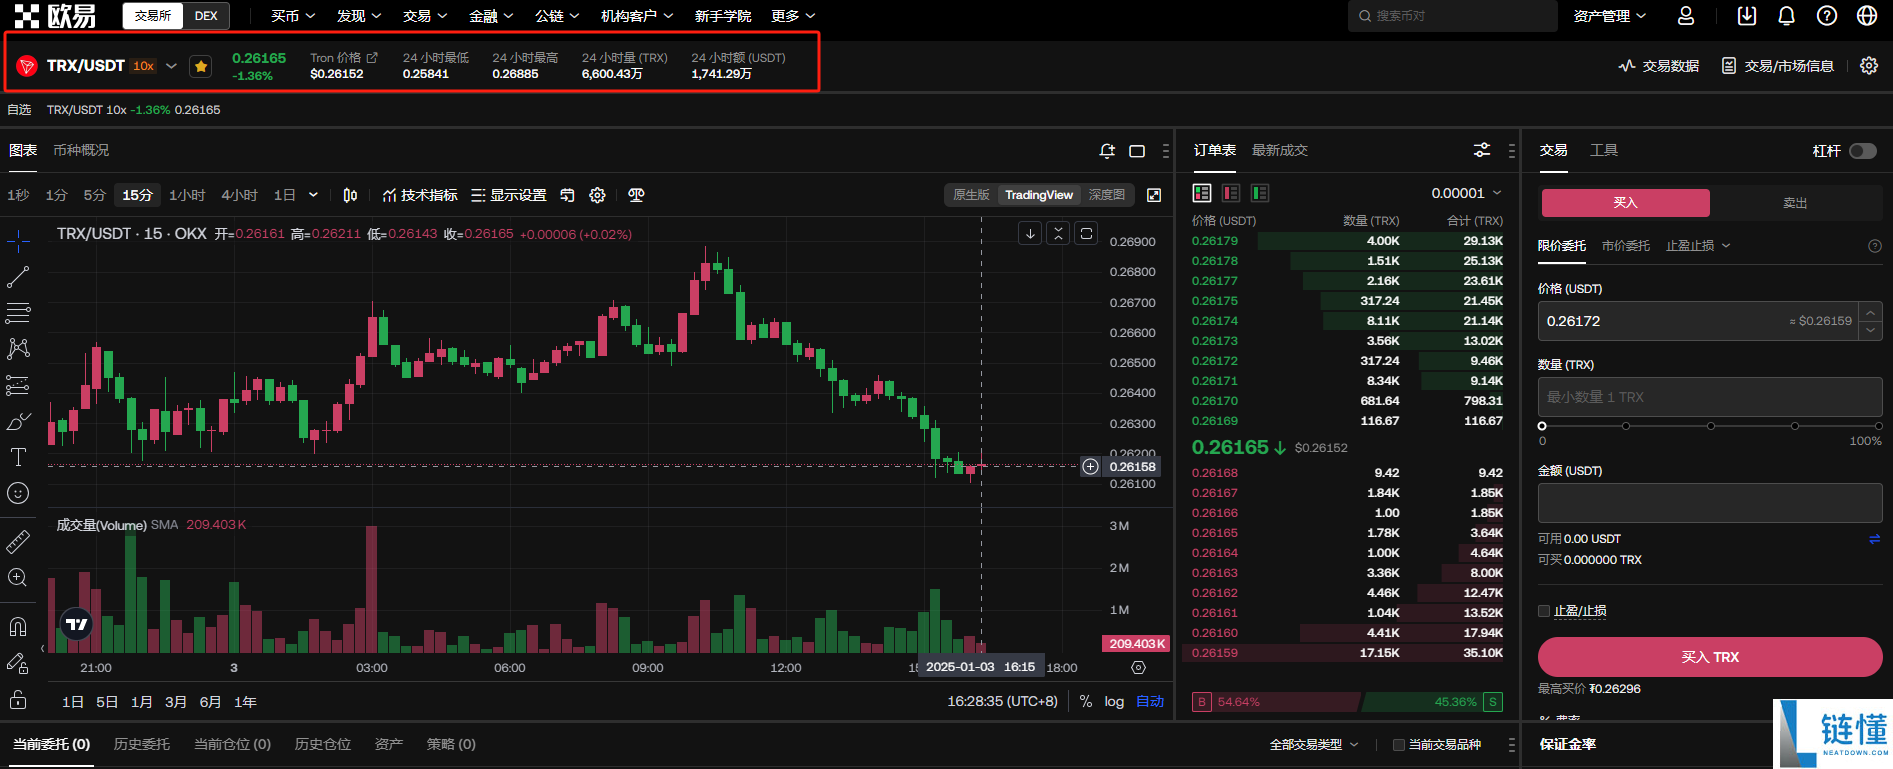Click the favorite star next to TRX/USDT
This screenshot has width=1893, height=769.
tap(201, 66)
